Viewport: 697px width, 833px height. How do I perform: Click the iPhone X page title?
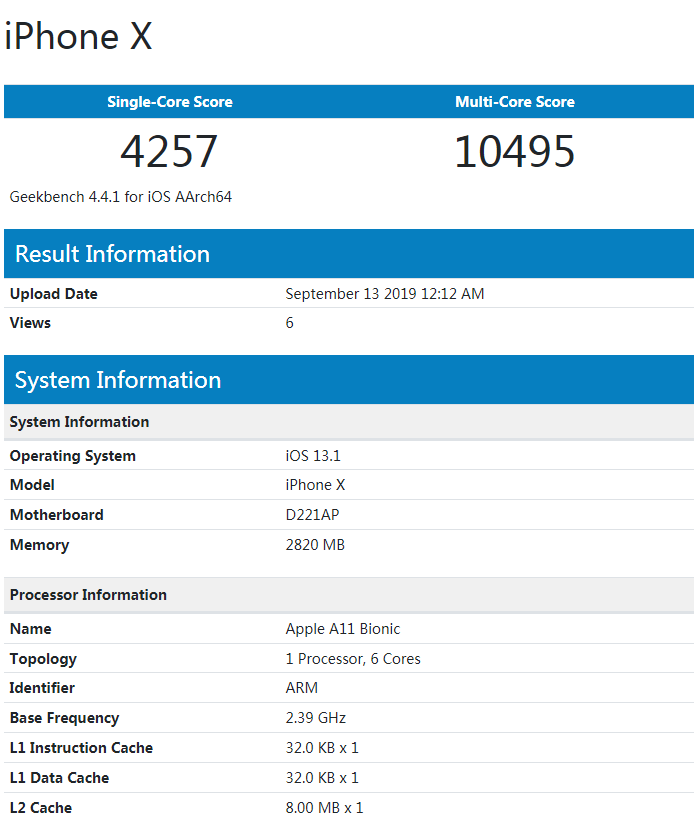pyautogui.click(x=79, y=37)
